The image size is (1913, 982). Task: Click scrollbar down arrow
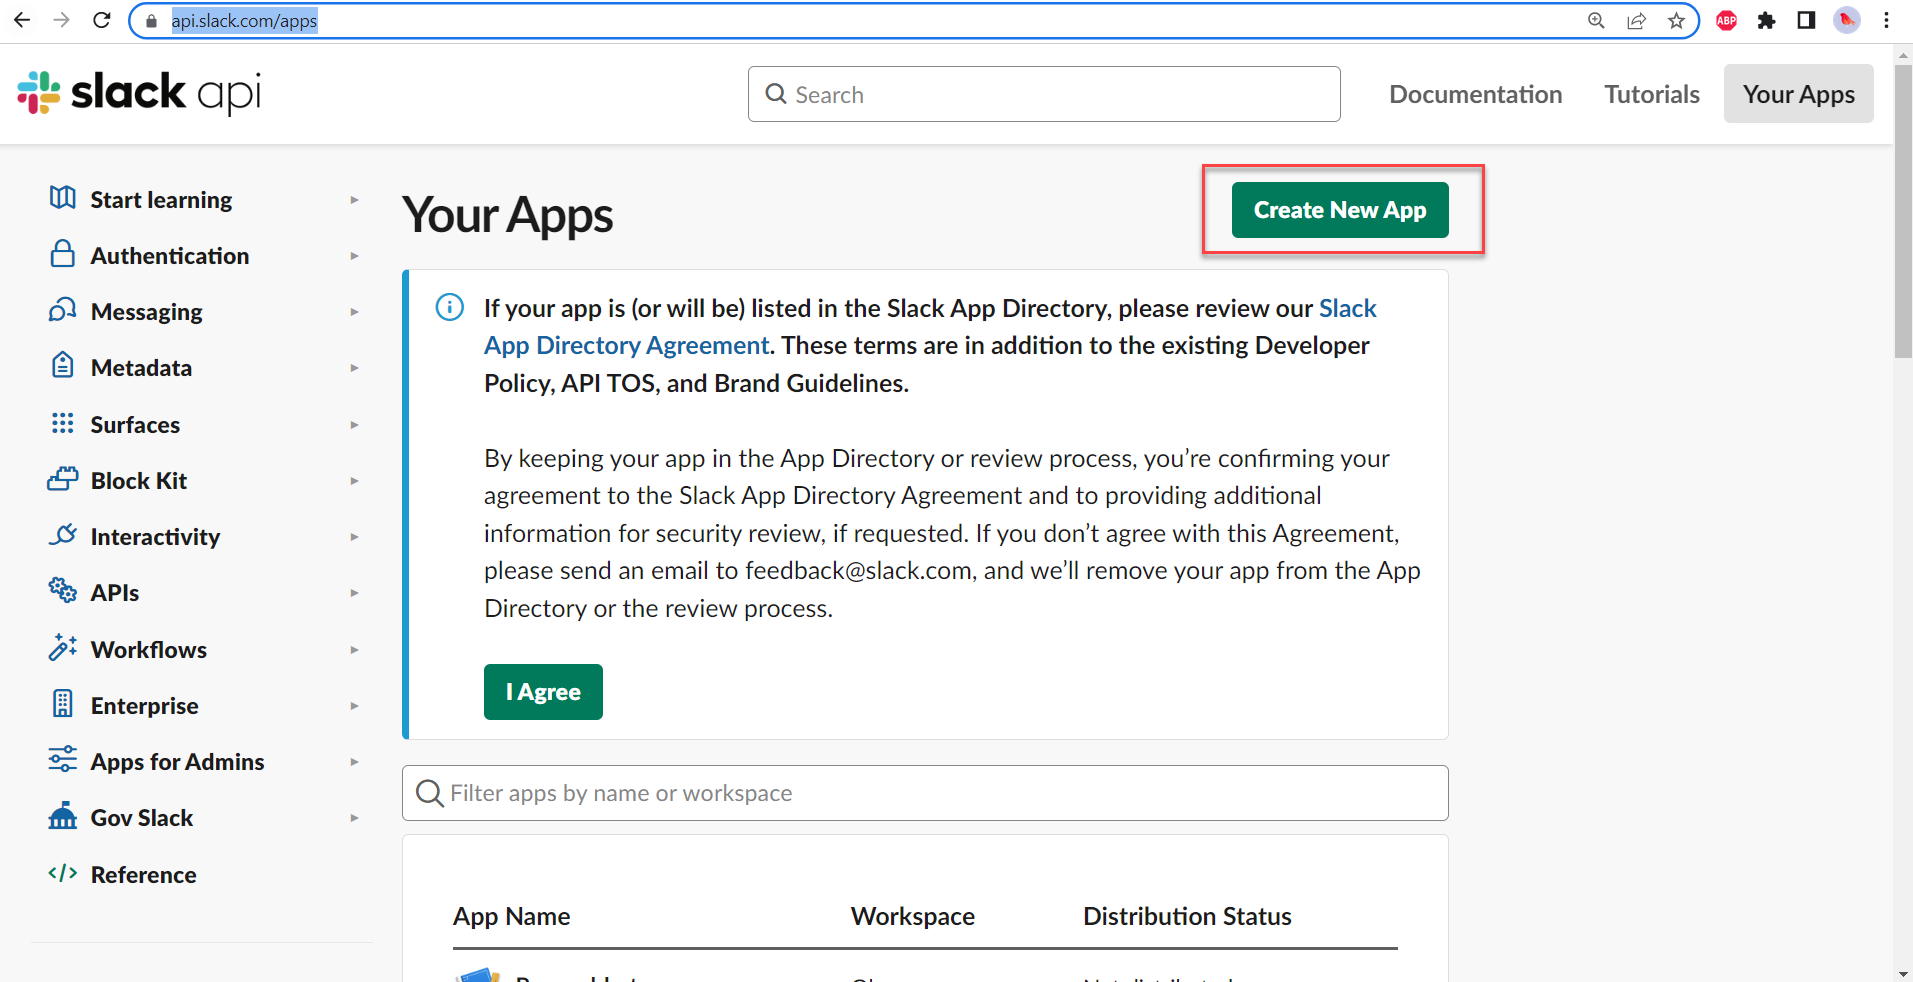(1903, 973)
